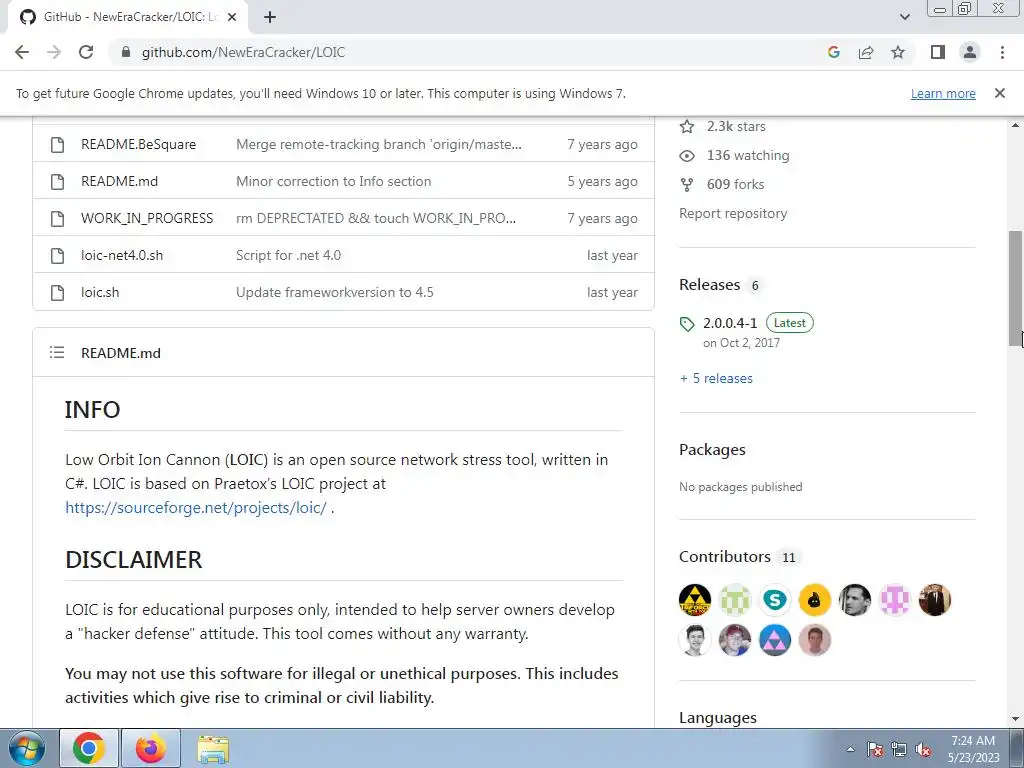Click the Report repository link

coord(733,214)
